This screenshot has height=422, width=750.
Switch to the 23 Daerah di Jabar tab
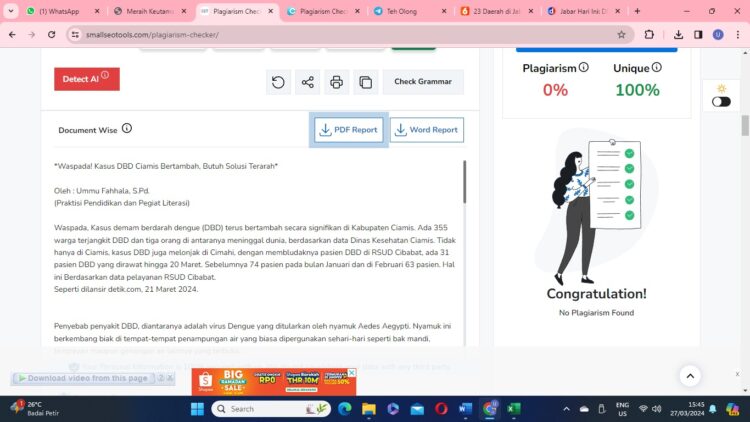pos(496,11)
